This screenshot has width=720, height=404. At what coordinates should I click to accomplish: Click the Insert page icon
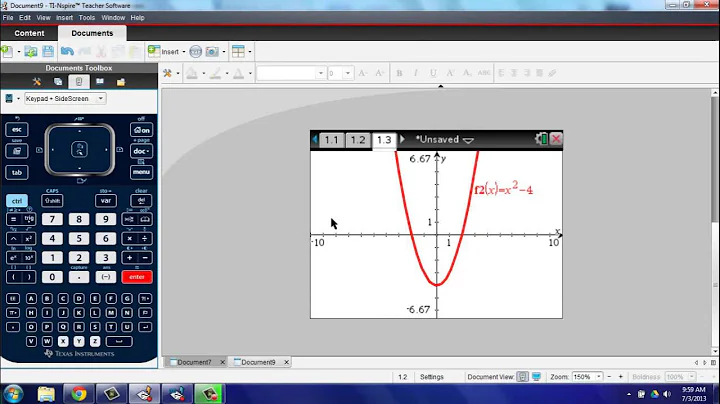pos(154,51)
